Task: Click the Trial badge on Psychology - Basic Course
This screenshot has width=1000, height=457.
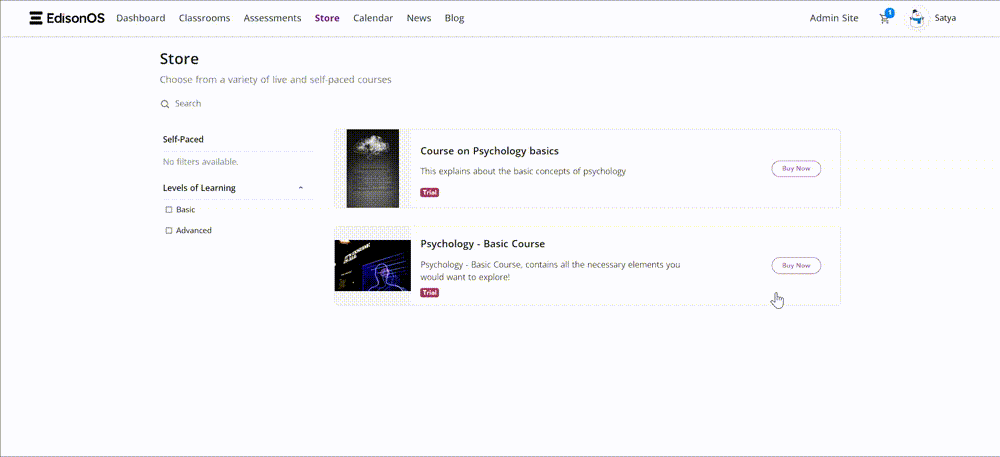Action: click(430, 293)
